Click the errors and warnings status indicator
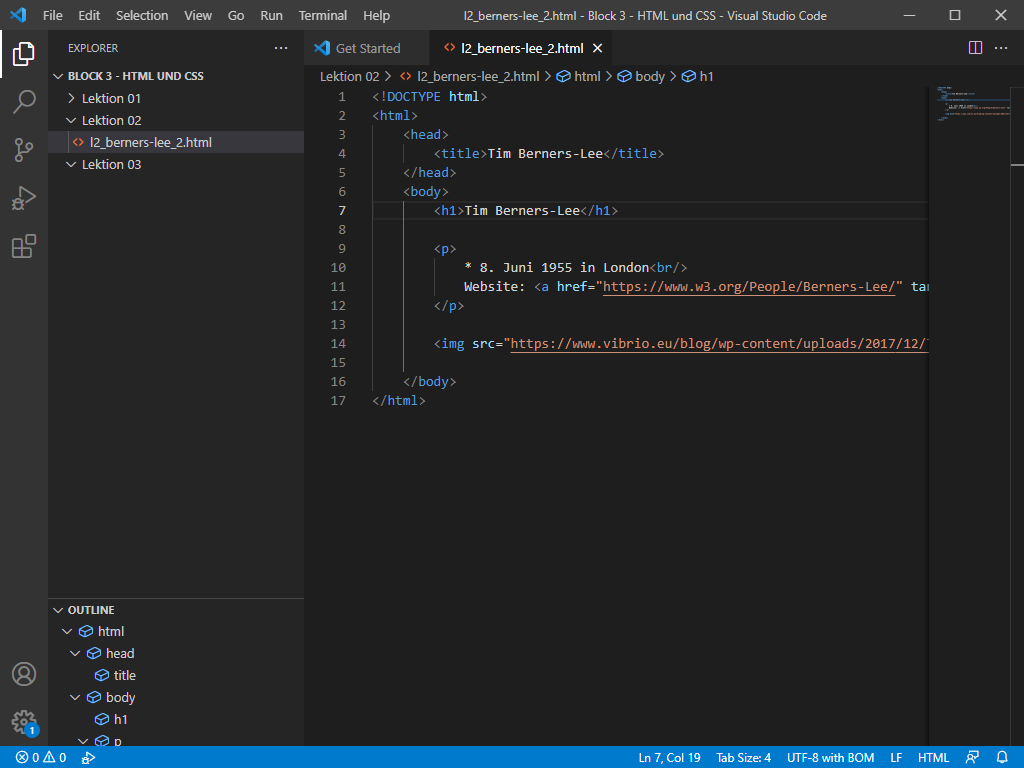 (x=41, y=758)
